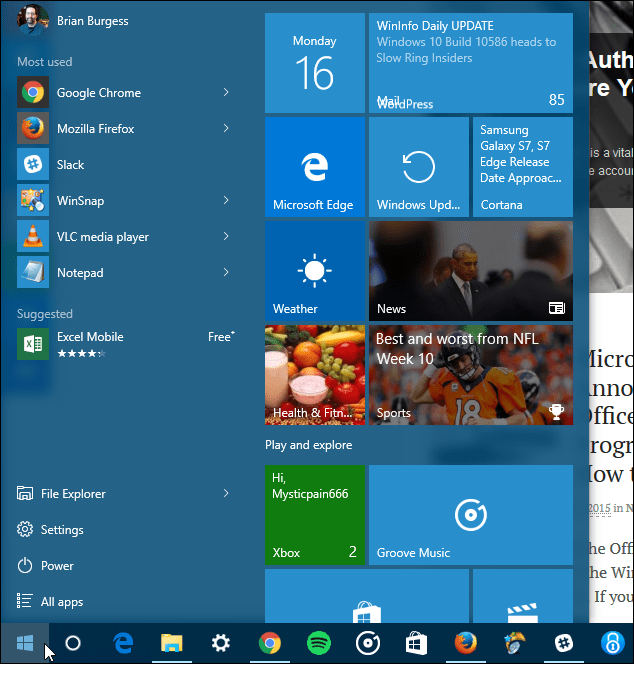Open the Movies & TV tile
This screenshot has width=634, height=675.
pos(523,596)
